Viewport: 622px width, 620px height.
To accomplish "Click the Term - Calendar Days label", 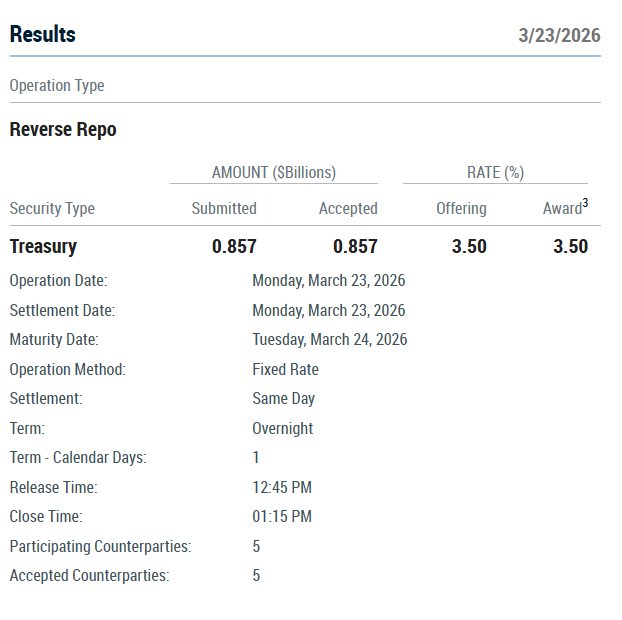I will 78,458.
